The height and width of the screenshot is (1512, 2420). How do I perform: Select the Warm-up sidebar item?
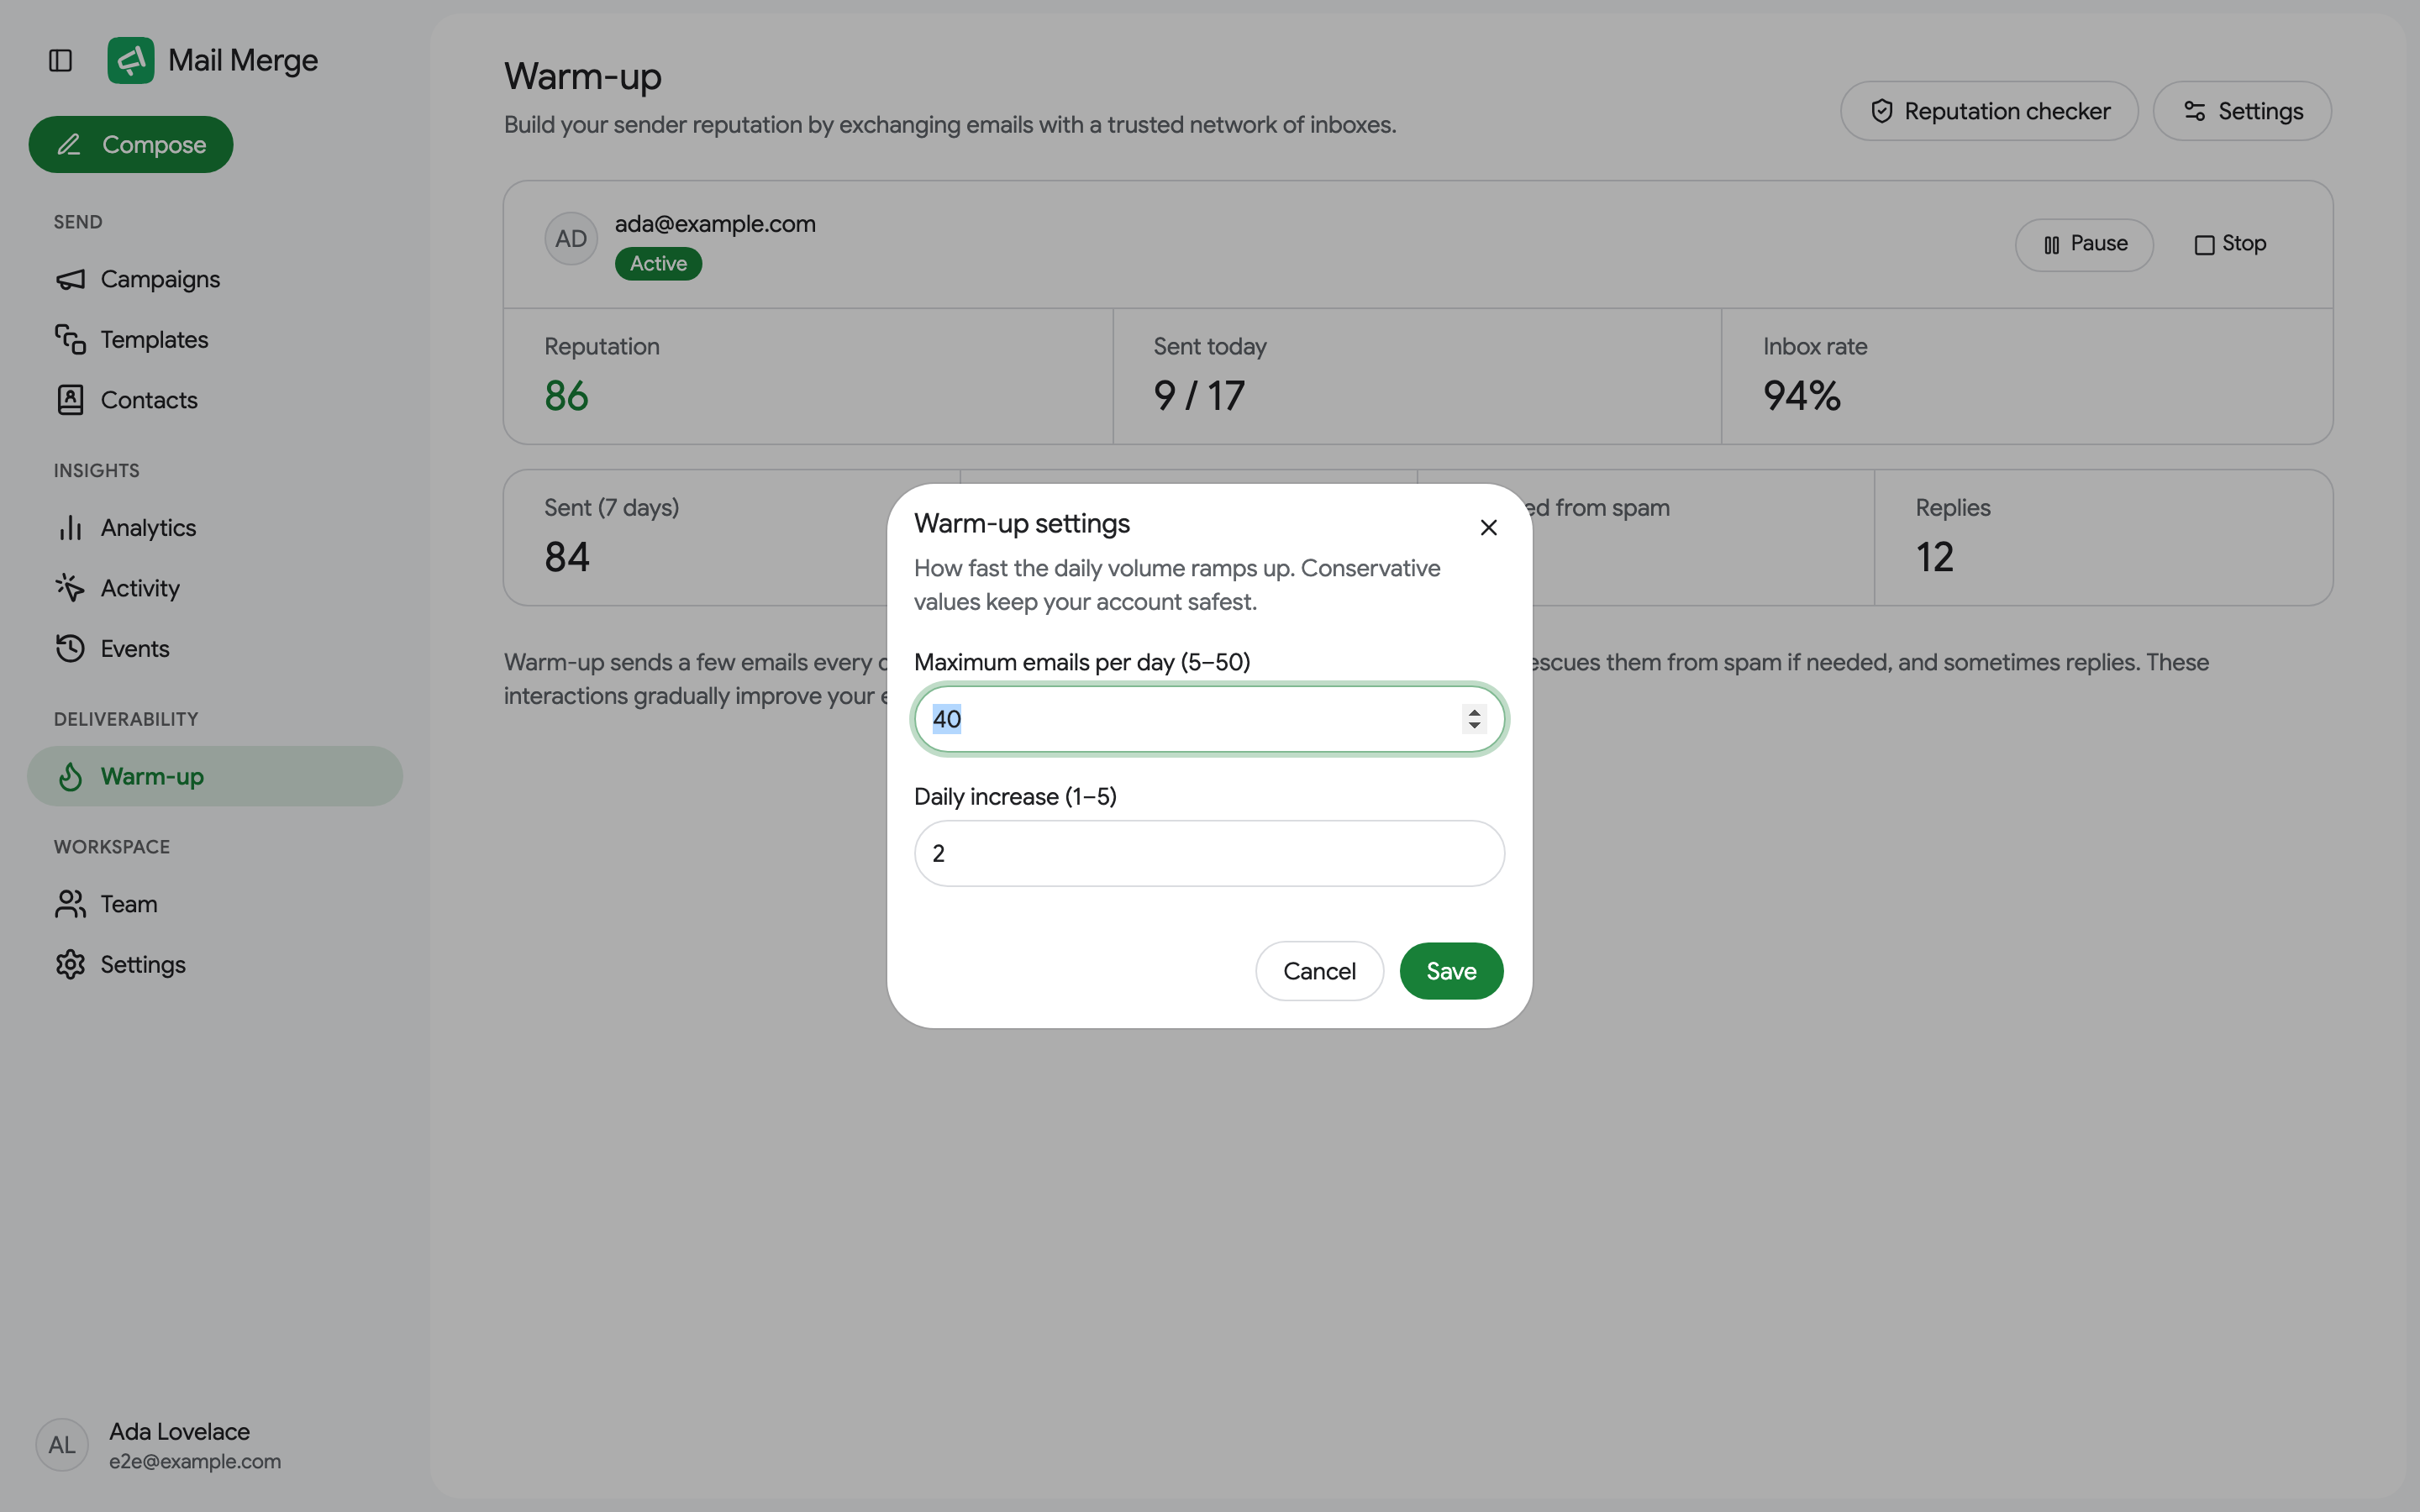click(215, 776)
